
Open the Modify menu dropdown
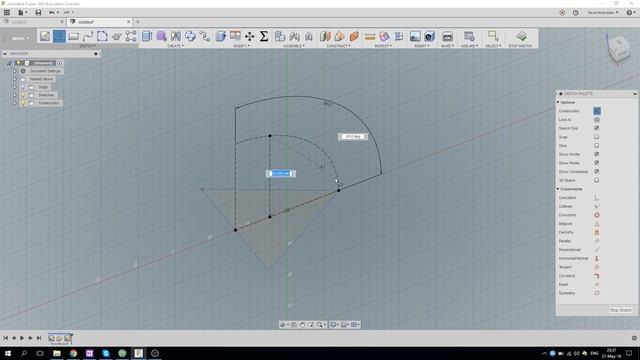[x=241, y=46]
